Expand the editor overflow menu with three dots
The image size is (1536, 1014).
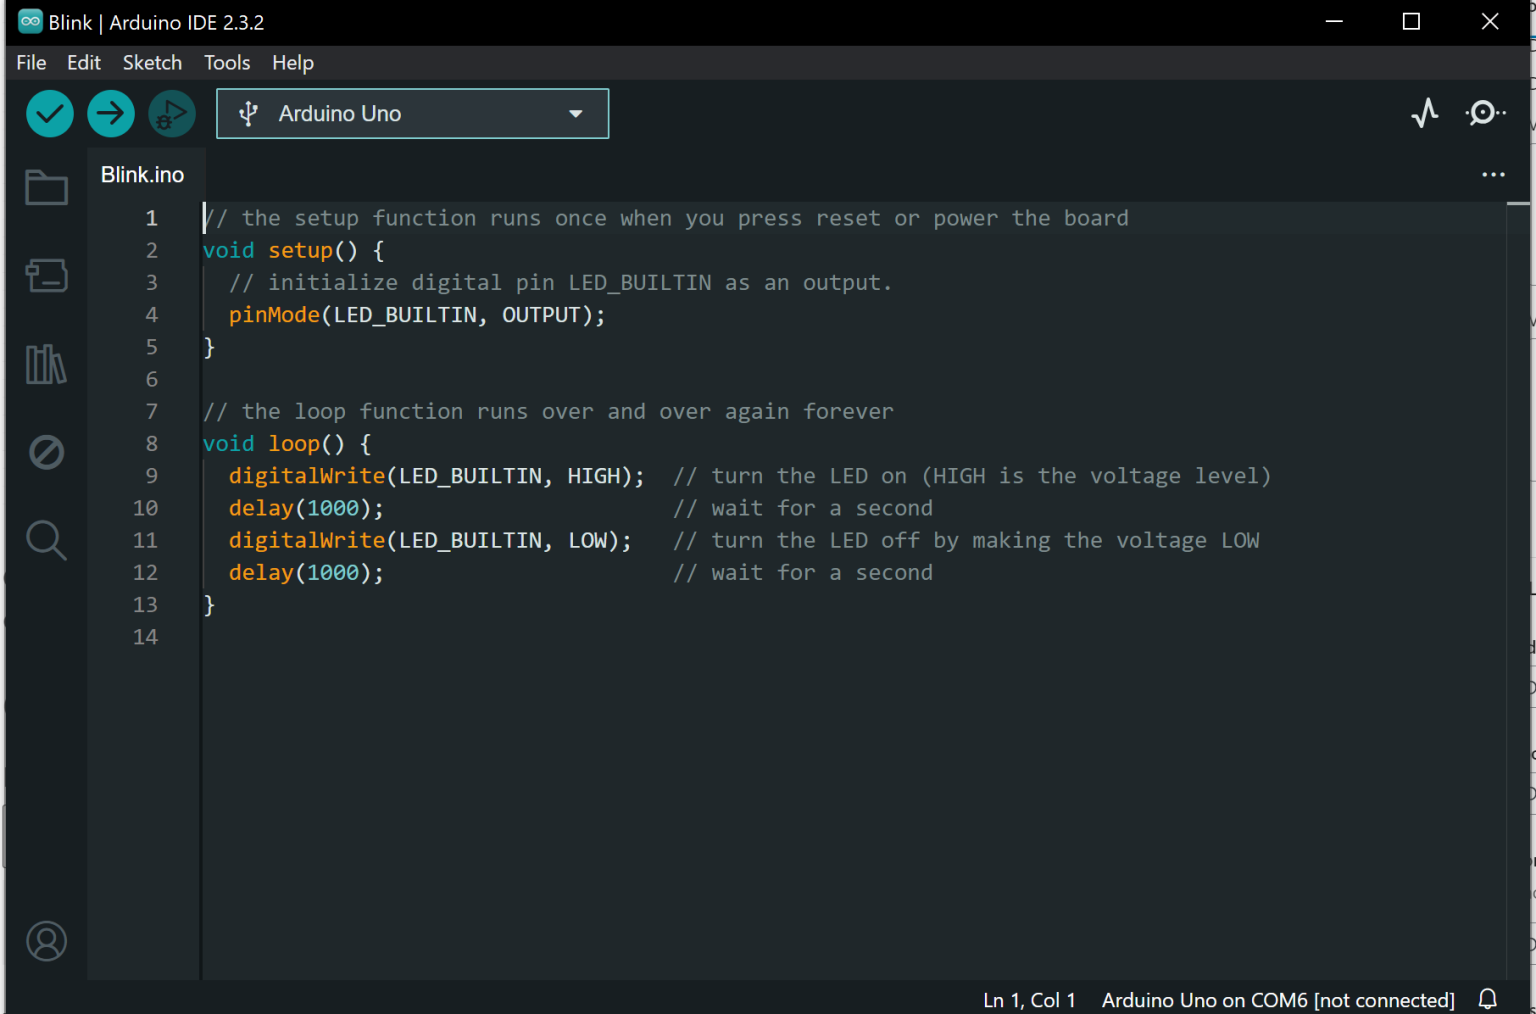[1492, 174]
